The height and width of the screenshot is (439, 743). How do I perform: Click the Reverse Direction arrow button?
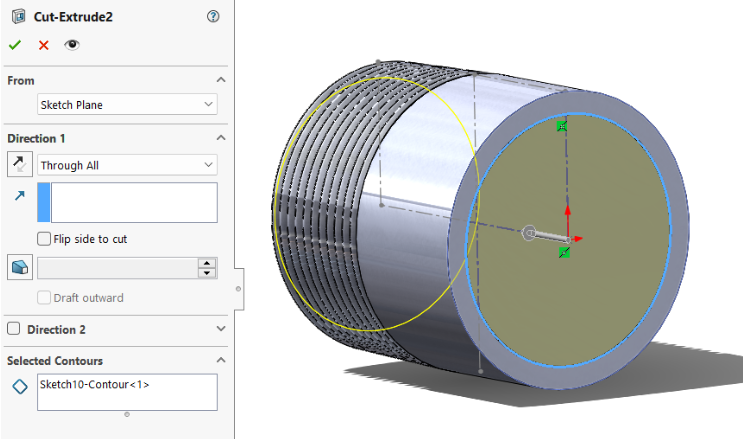coord(19,165)
